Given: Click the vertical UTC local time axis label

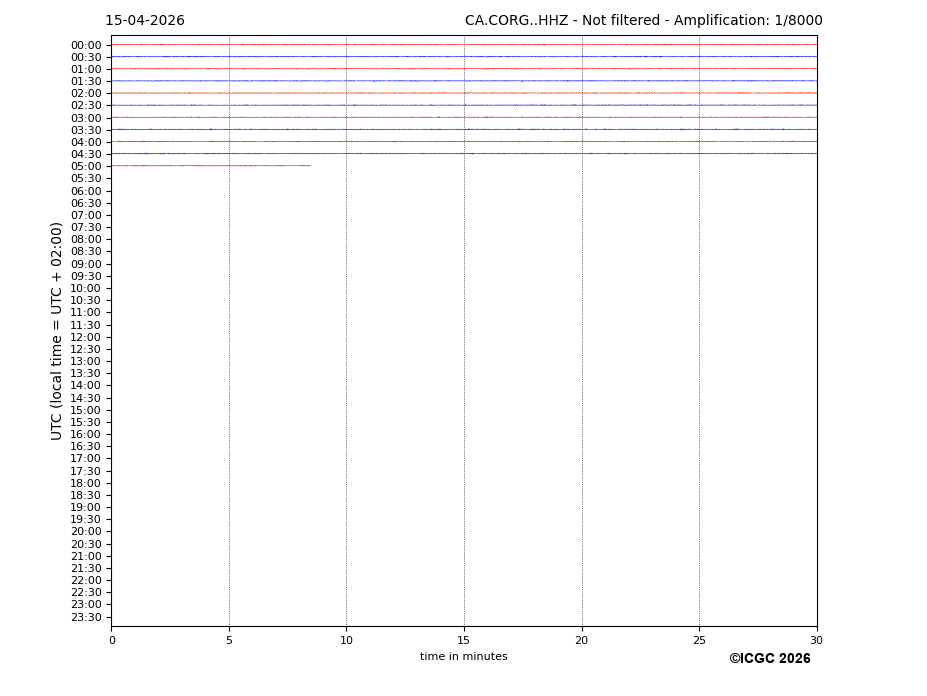Looking at the screenshot, I should tap(58, 331).
